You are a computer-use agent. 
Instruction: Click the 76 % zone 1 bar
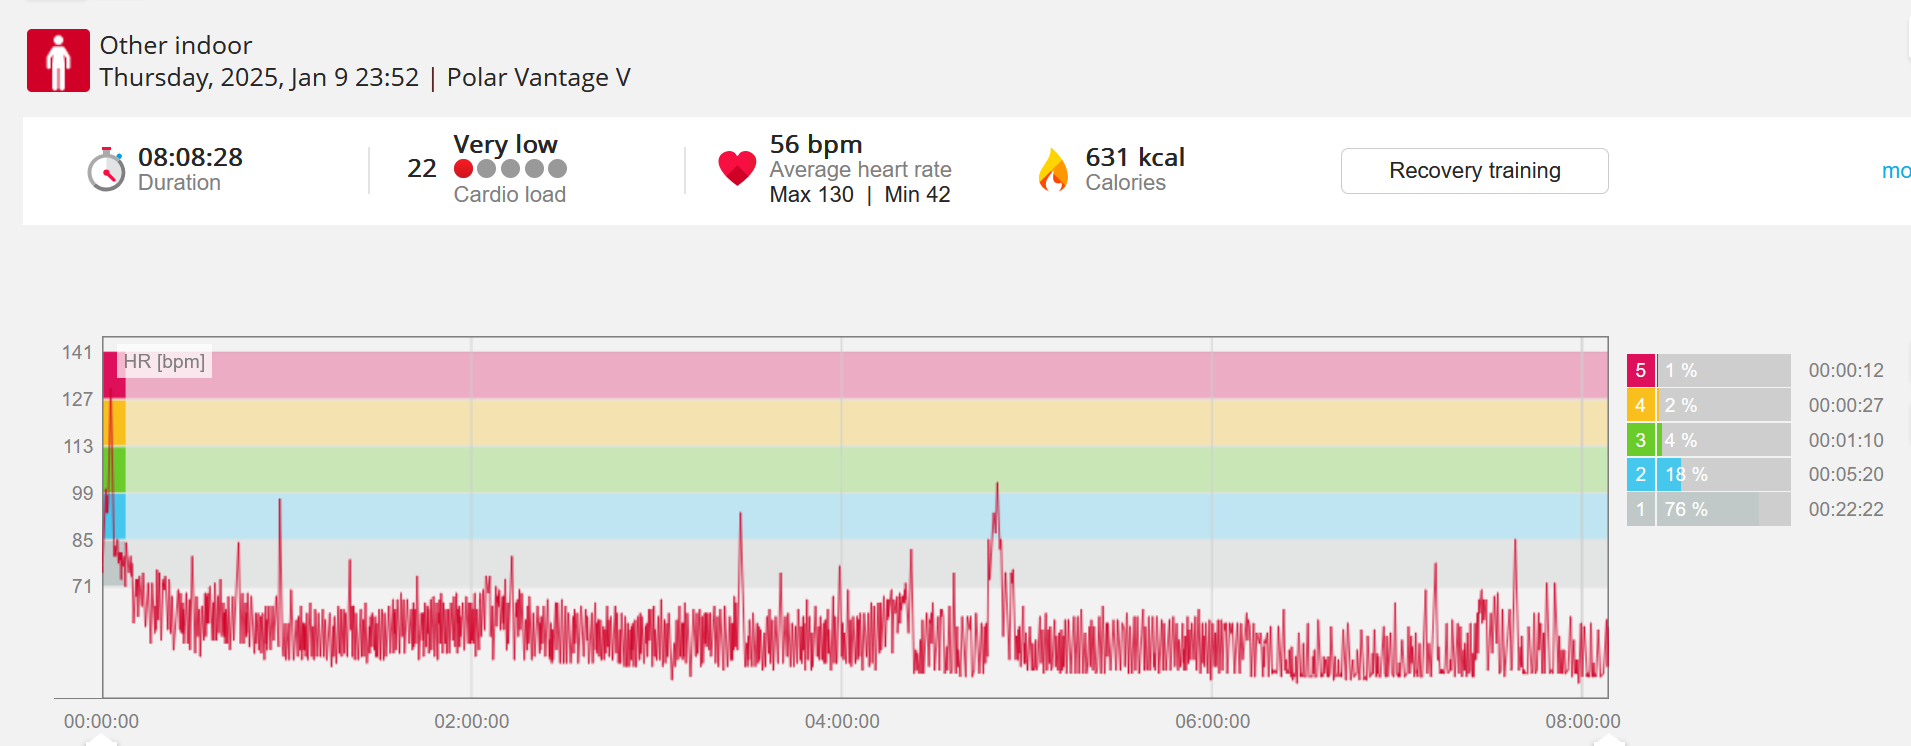[x=1724, y=510]
